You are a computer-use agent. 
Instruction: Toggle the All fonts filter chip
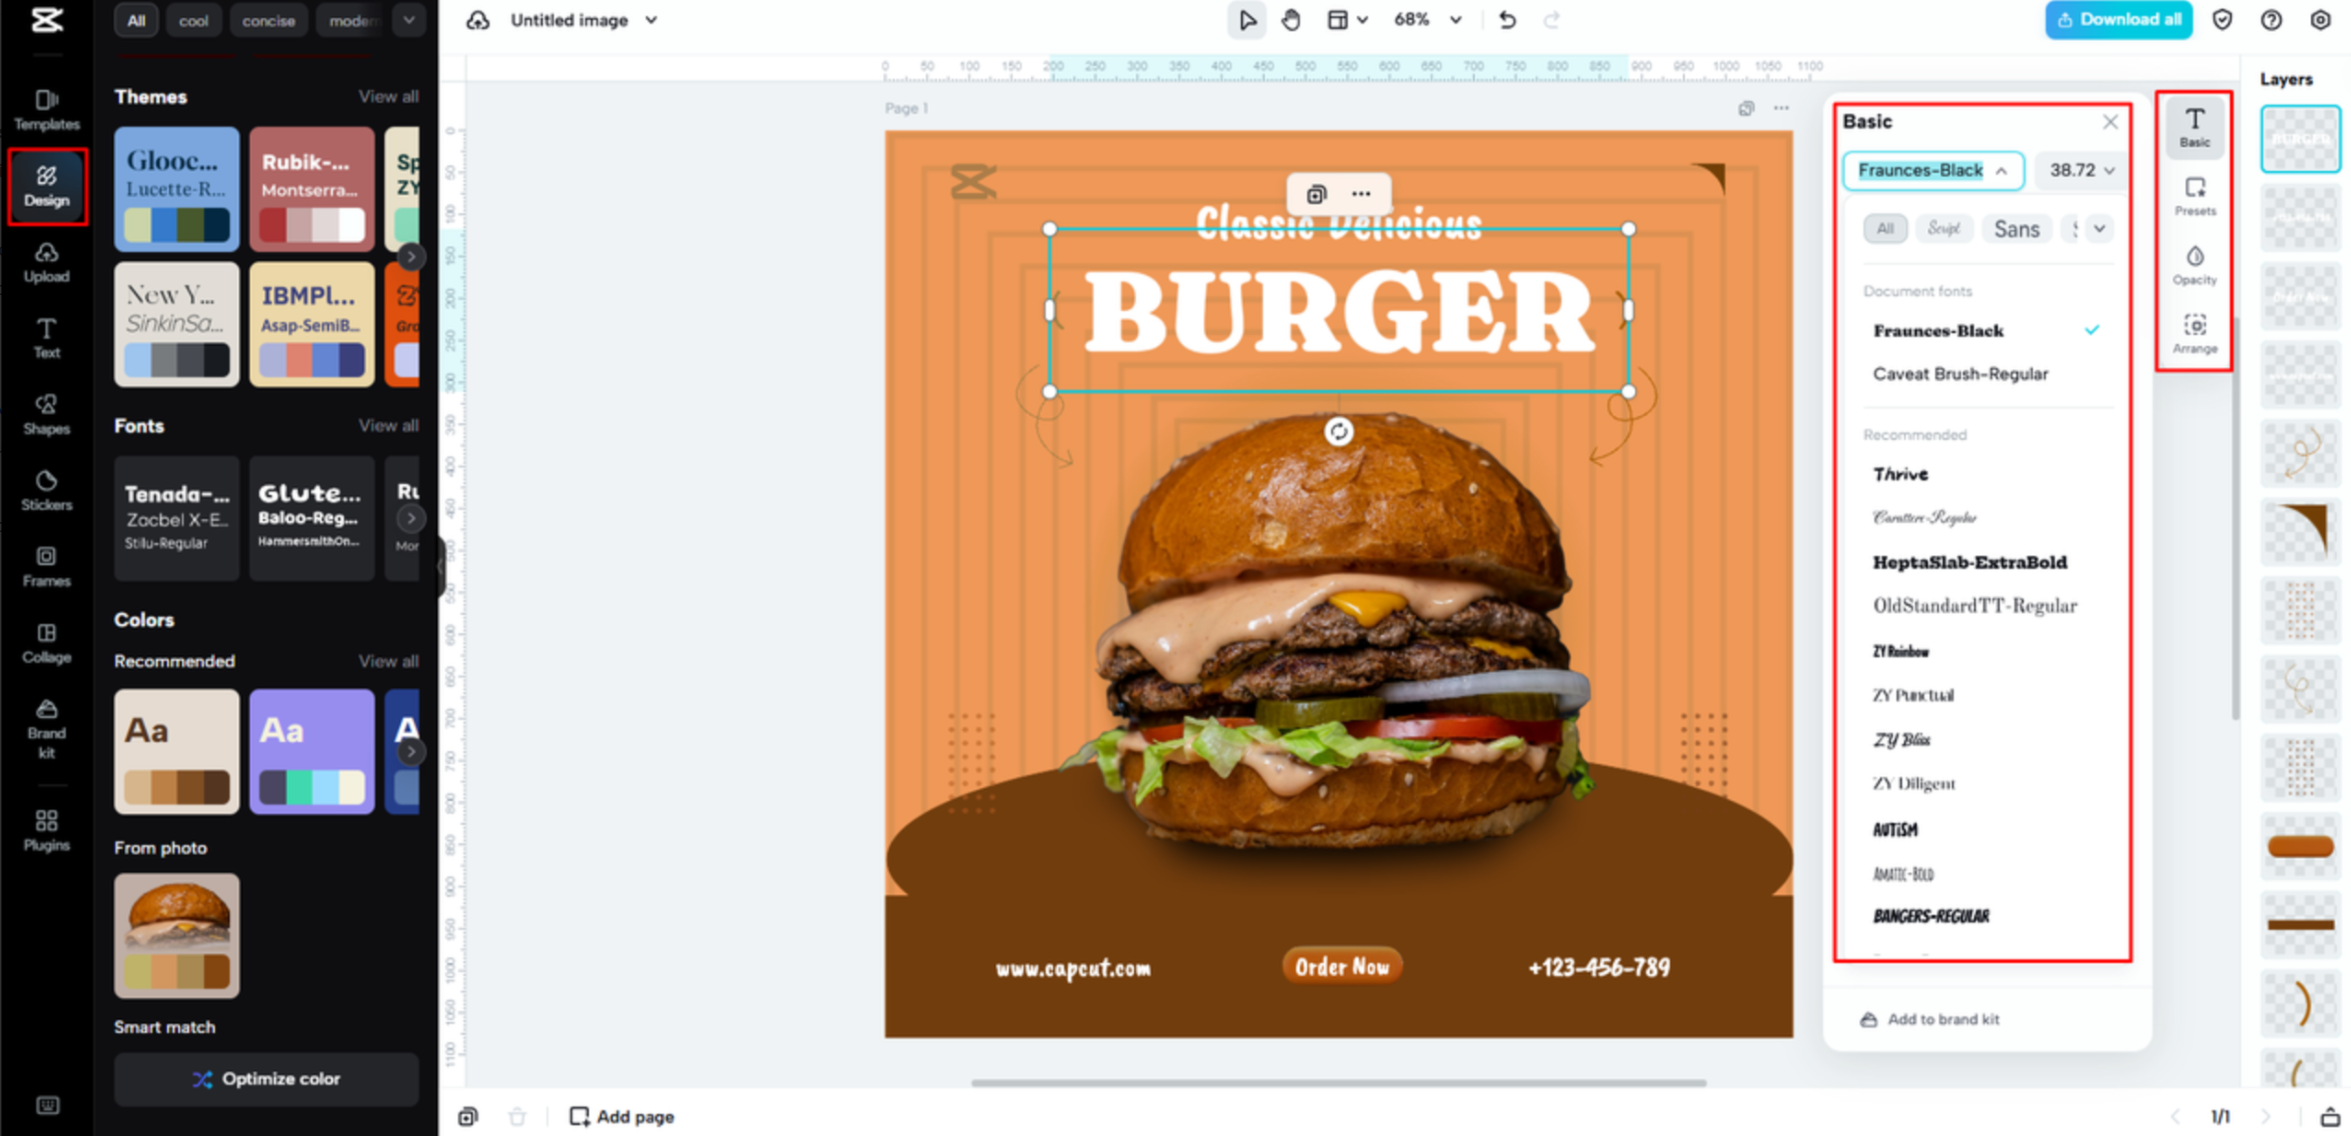(1884, 228)
